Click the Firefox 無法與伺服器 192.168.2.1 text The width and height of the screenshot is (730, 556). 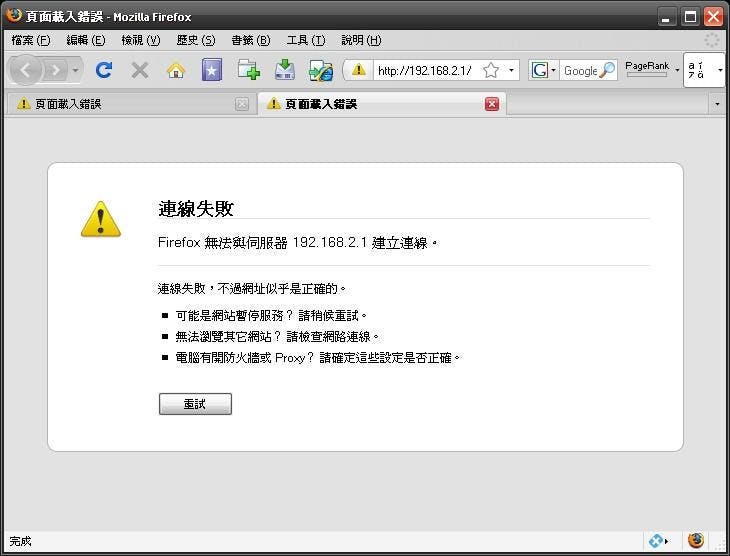click(297, 243)
